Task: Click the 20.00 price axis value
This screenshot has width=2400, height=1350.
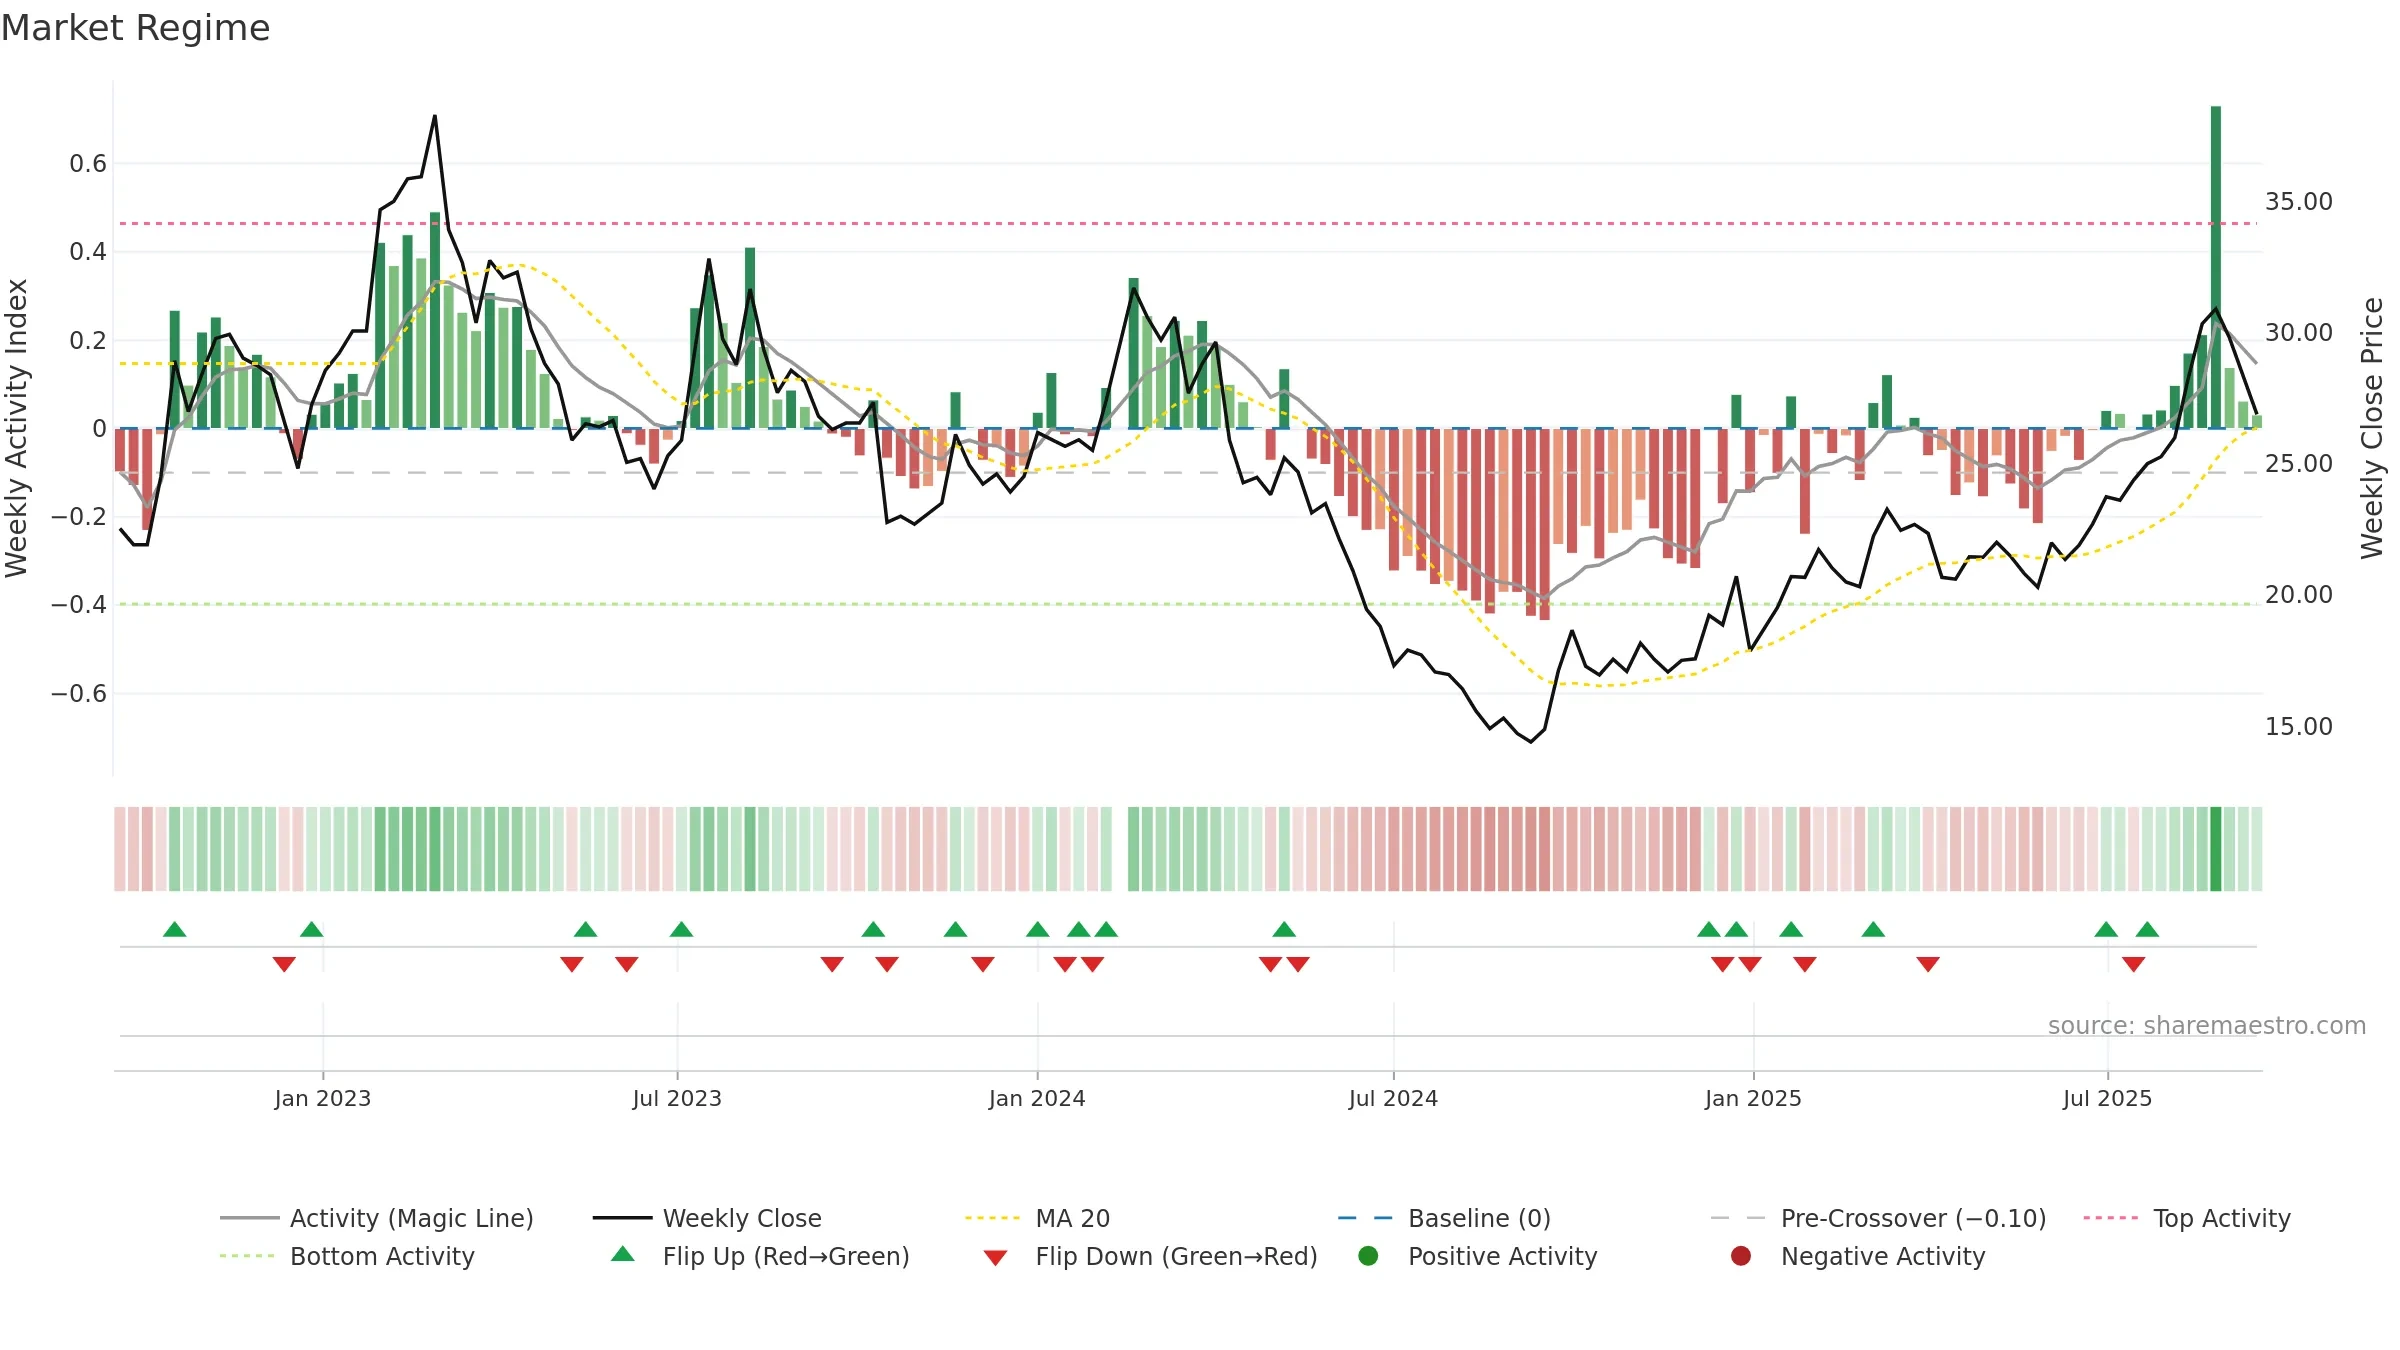Action: point(2298,594)
